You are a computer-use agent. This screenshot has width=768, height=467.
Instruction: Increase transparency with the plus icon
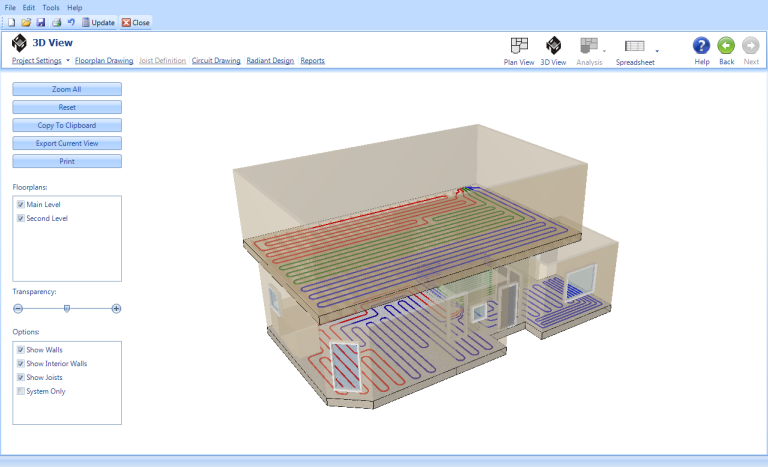tap(116, 309)
